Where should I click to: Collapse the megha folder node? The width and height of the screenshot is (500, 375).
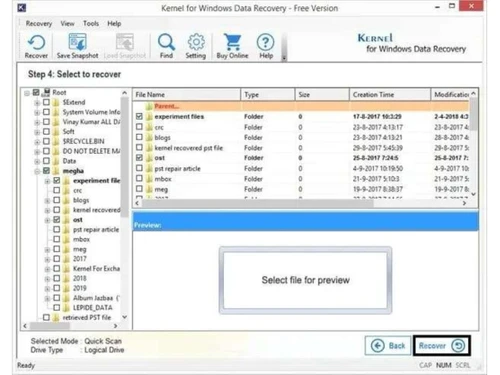click(x=37, y=171)
